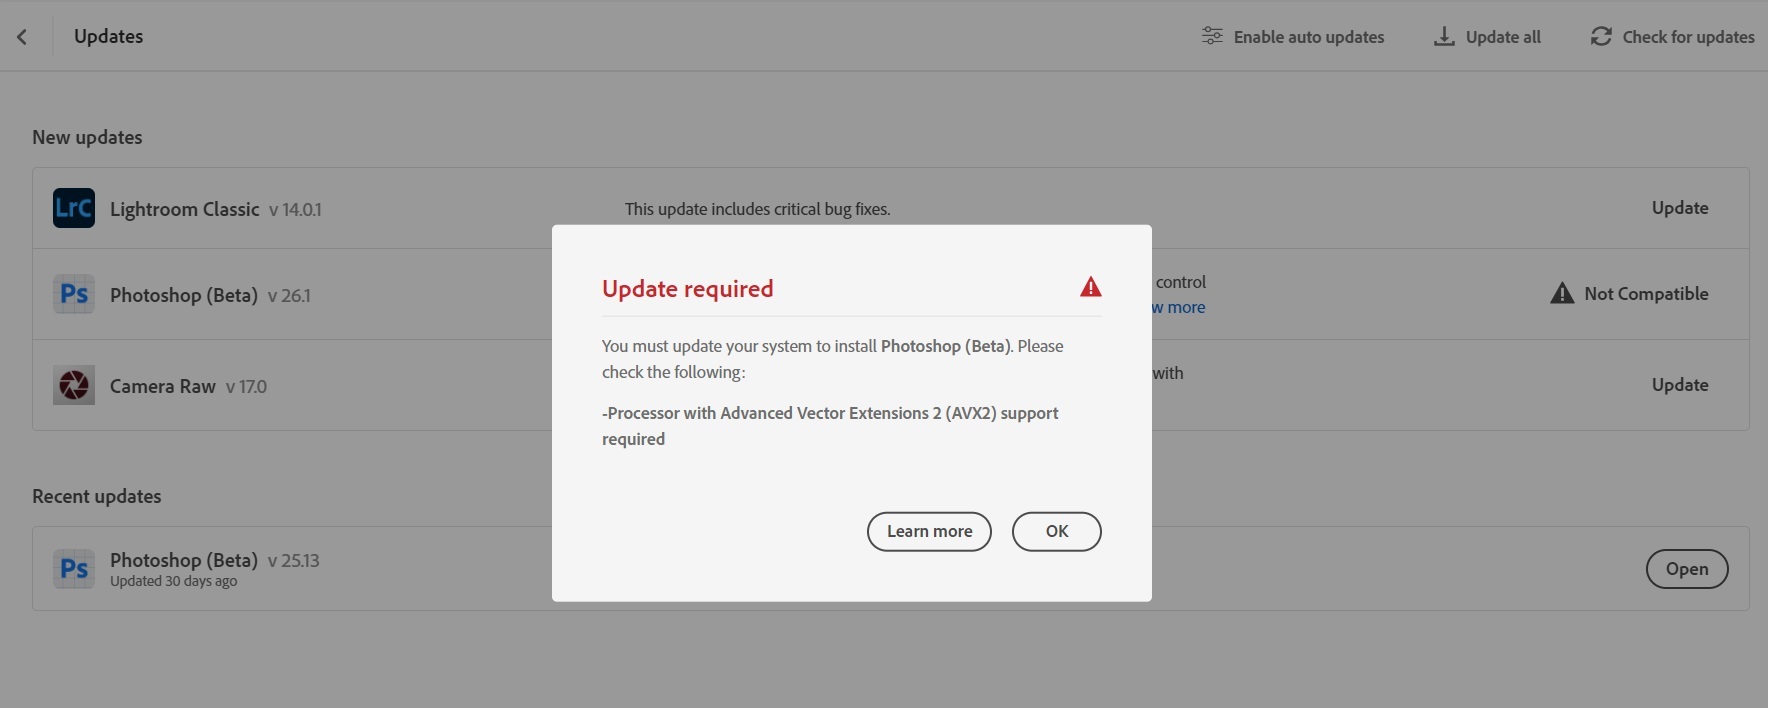The image size is (1768, 708).
Task: Click the Check for updates refresh icon
Action: point(1601,36)
